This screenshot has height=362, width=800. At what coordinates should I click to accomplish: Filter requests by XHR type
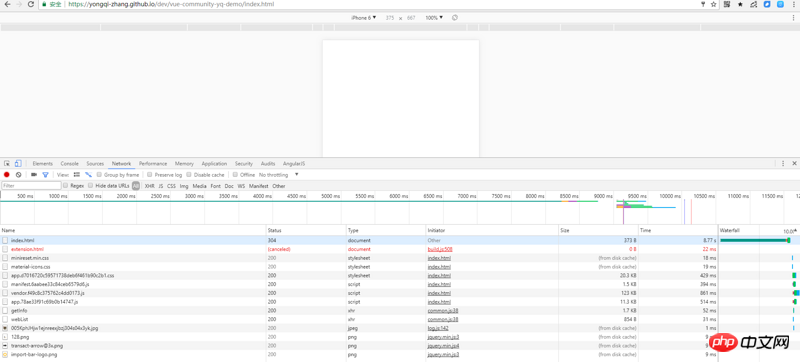point(149,186)
